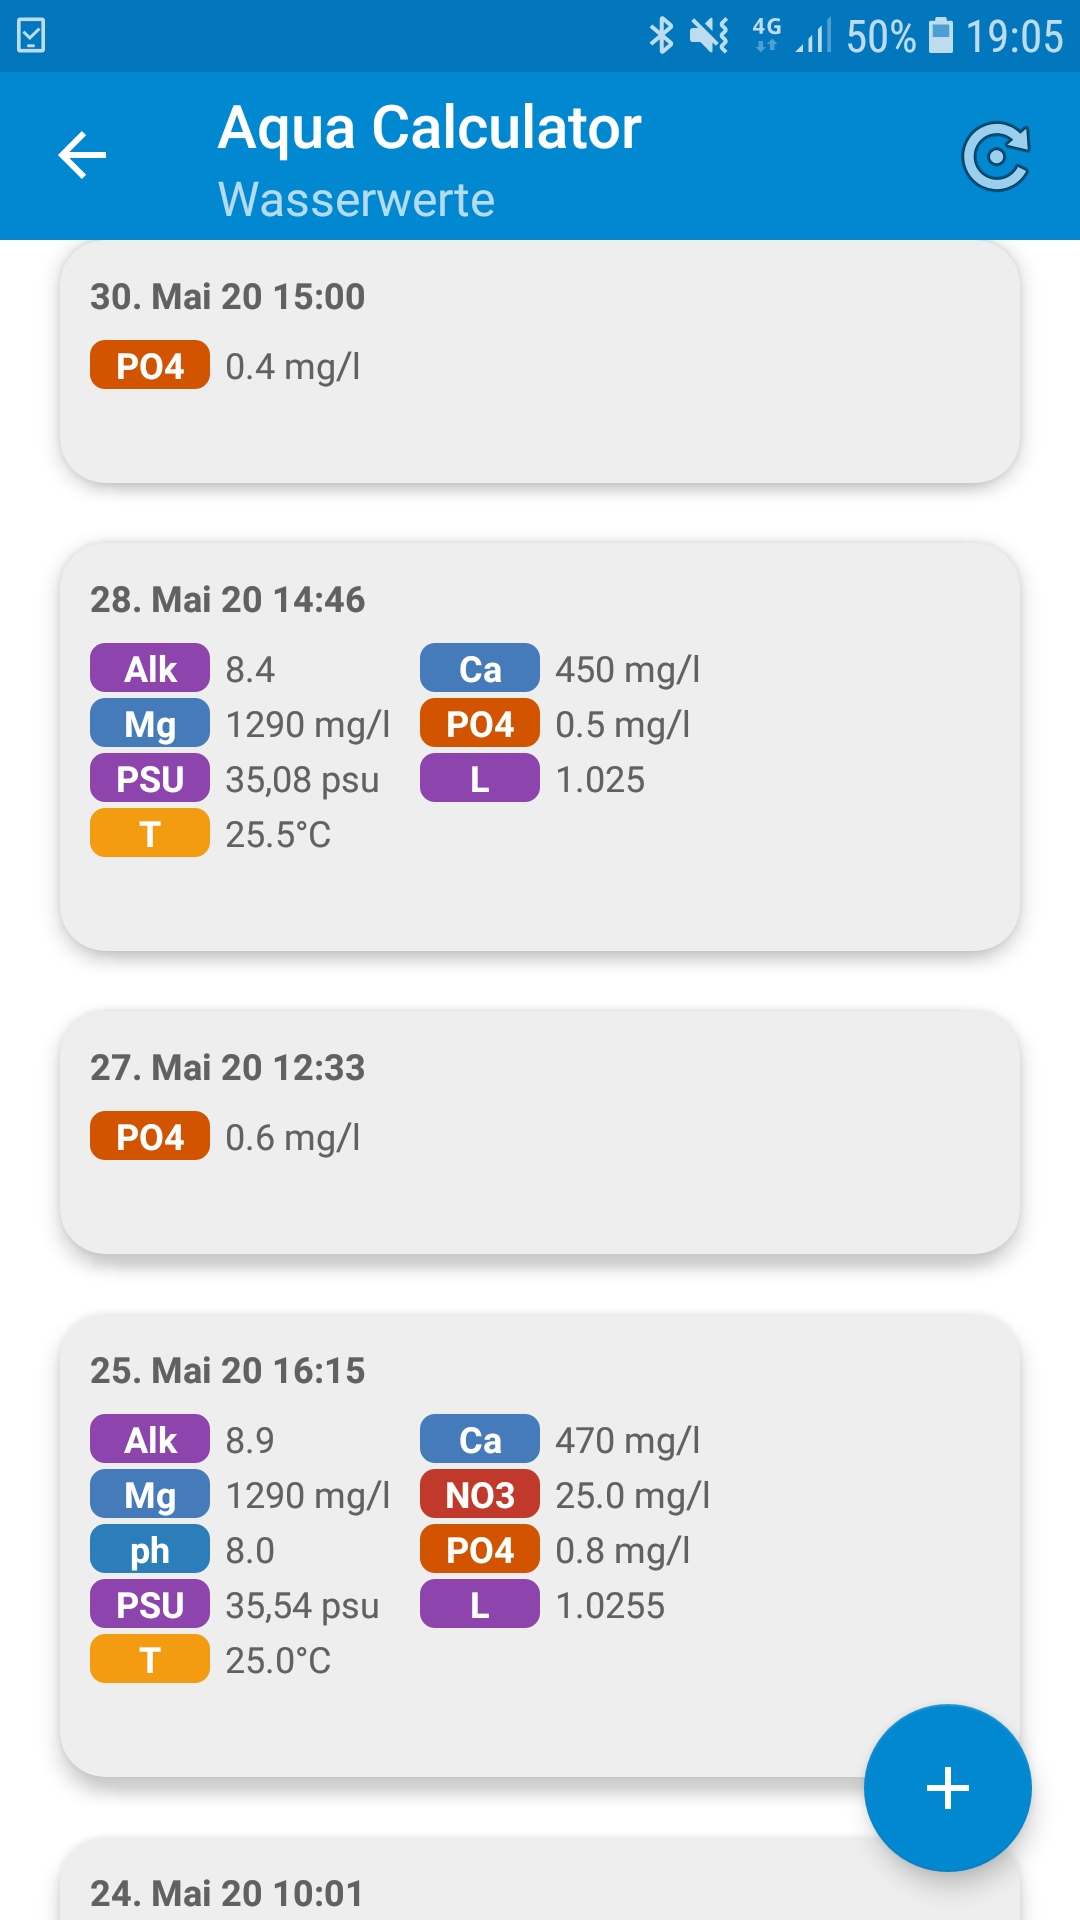Open the 28. Mai 20 14:46 entry
Viewport: 1080px width, 1920px height.
click(x=540, y=746)
